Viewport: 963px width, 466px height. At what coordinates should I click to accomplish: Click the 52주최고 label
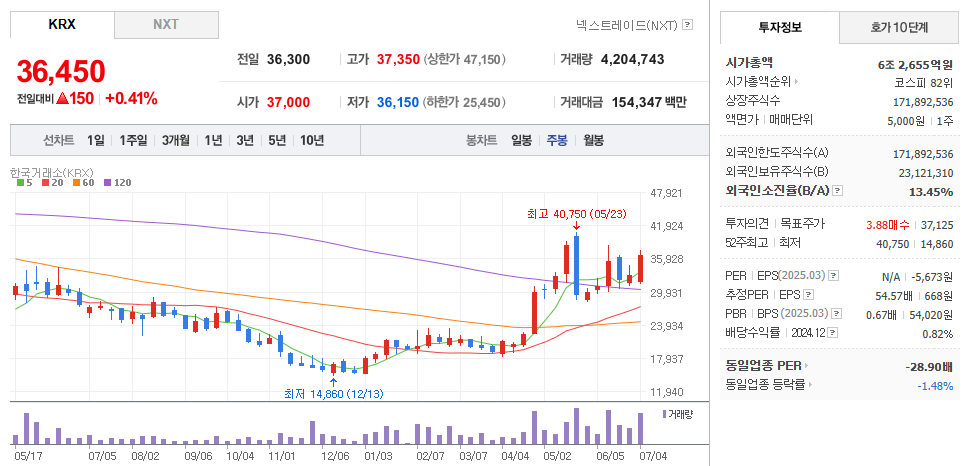[x=747, y=243]
